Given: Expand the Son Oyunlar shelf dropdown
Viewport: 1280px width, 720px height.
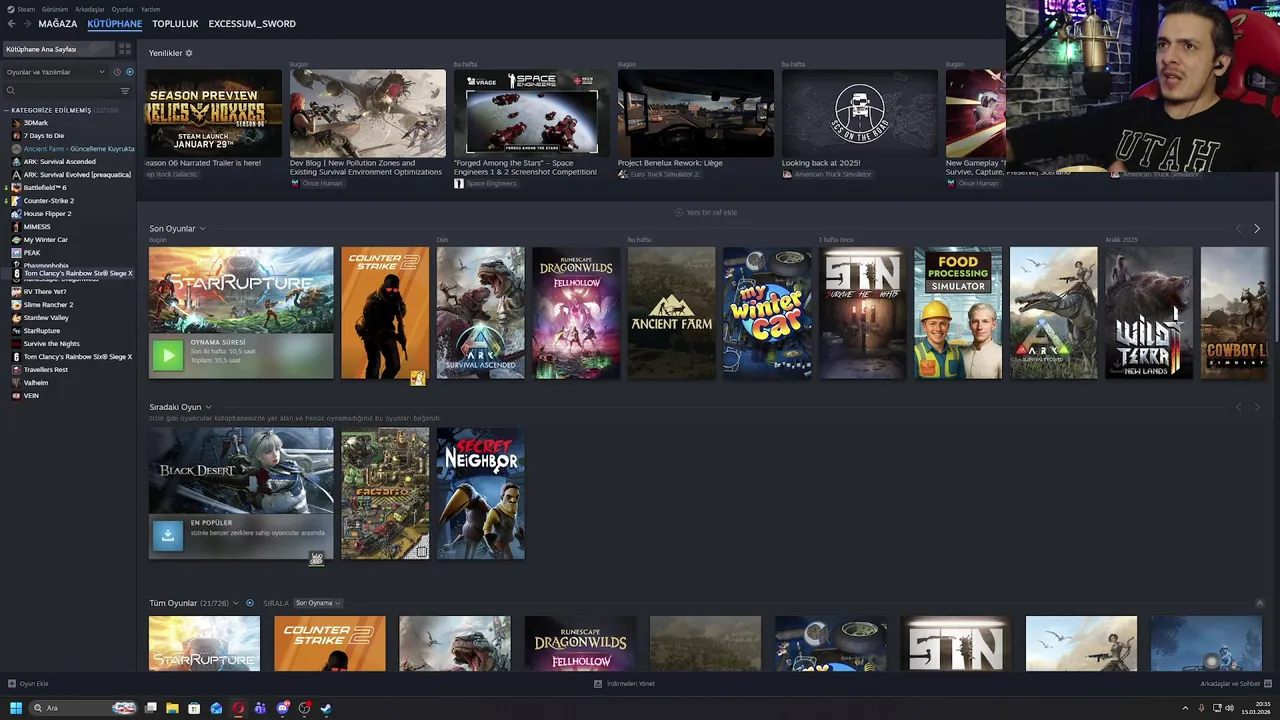Looking at the screenshot, I should click(x=202, y=229).
